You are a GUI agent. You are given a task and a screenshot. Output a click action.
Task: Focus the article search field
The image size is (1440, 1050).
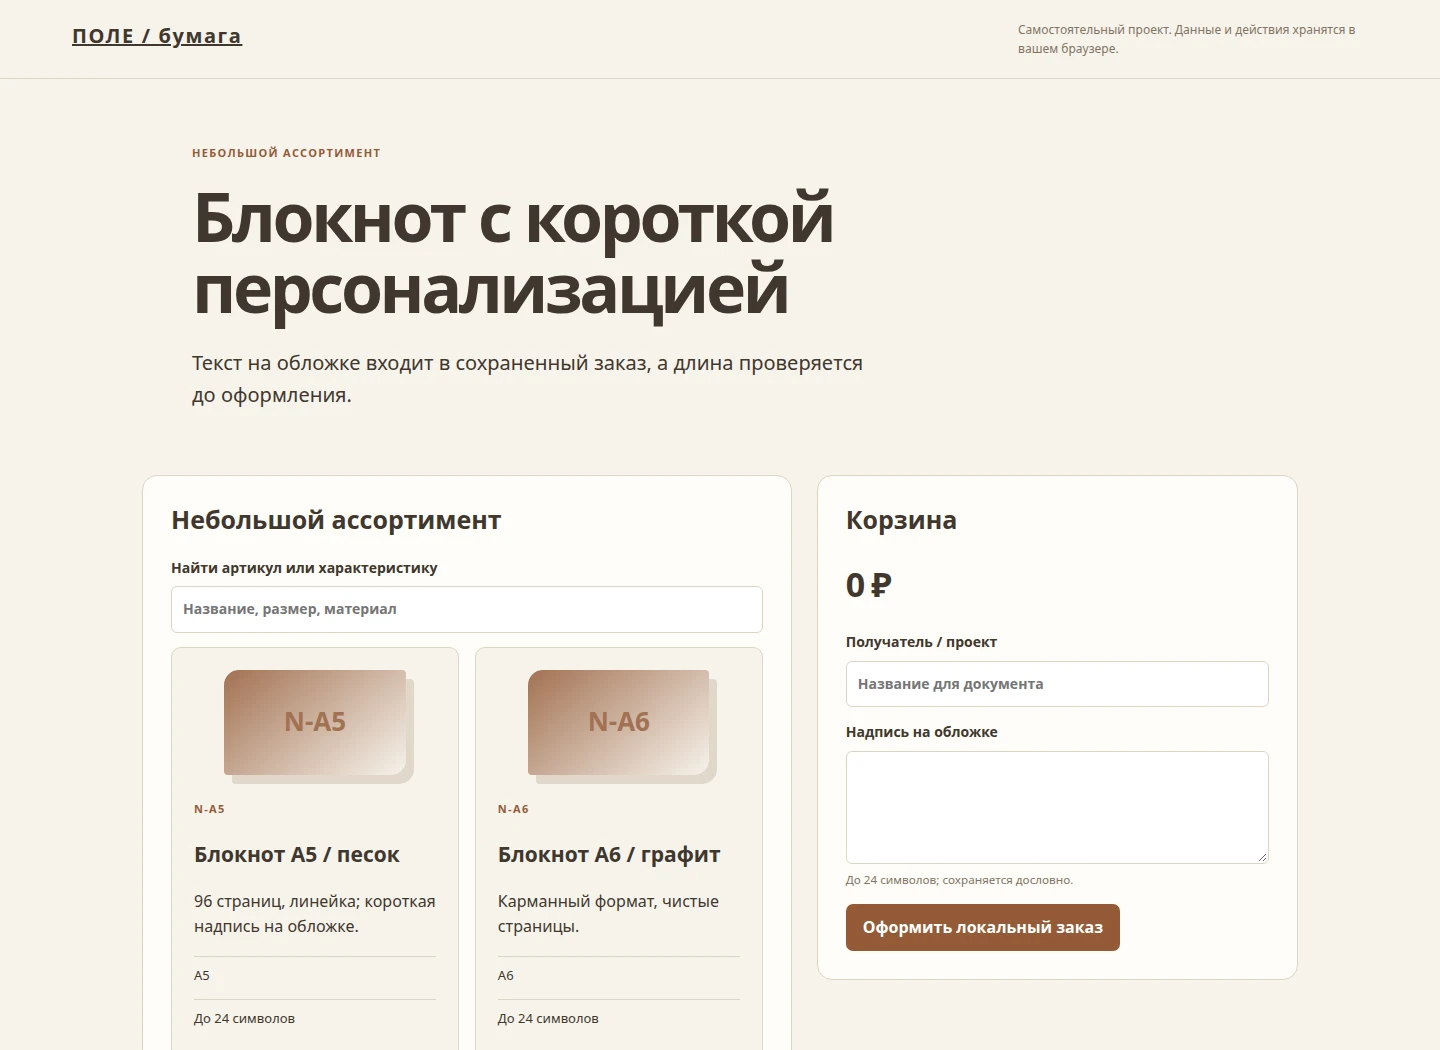[467, 609]
